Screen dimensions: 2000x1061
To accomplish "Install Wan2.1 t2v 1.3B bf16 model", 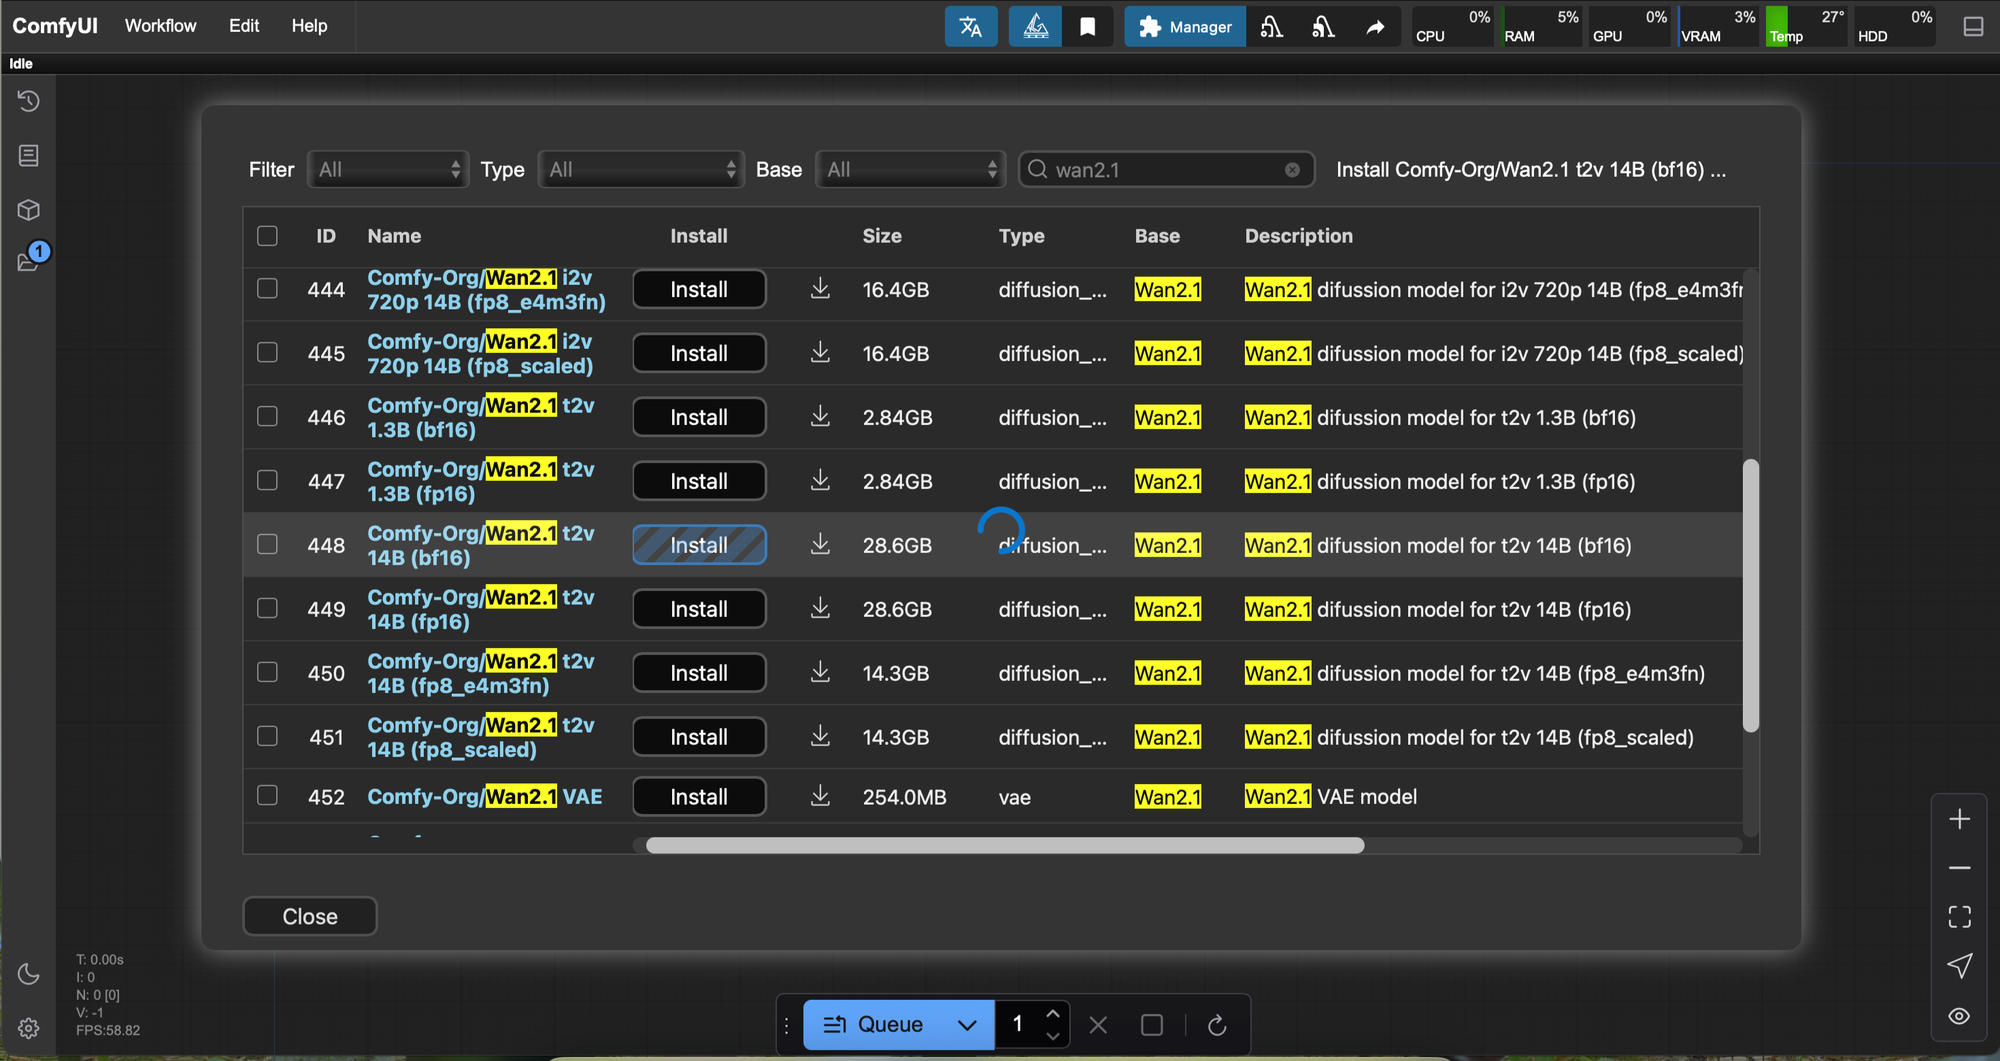I will (x=699, y=417).
